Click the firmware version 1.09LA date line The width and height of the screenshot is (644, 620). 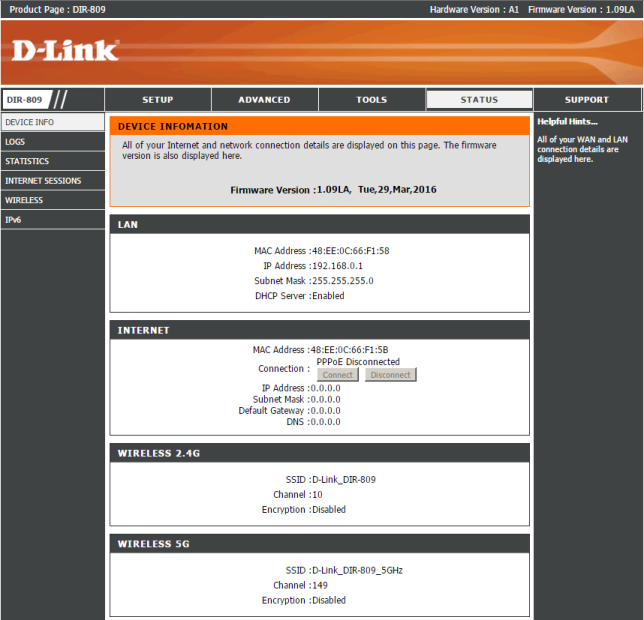point(333,190)
